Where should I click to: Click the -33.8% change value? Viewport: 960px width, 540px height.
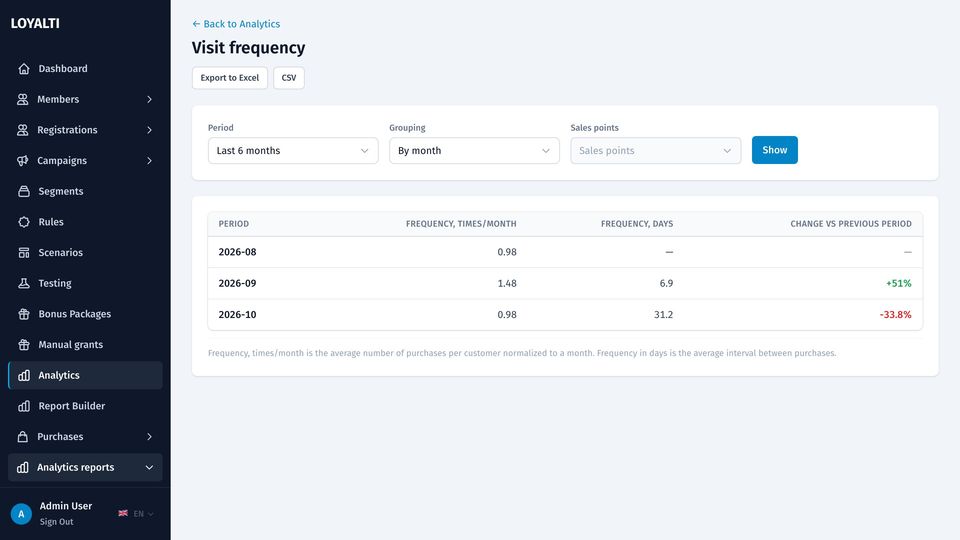[896, 314]
